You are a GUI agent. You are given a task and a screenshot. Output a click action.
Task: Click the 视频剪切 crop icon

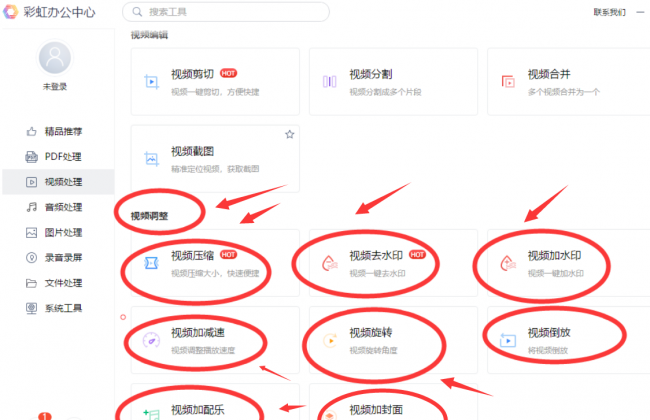click(151, 82)
